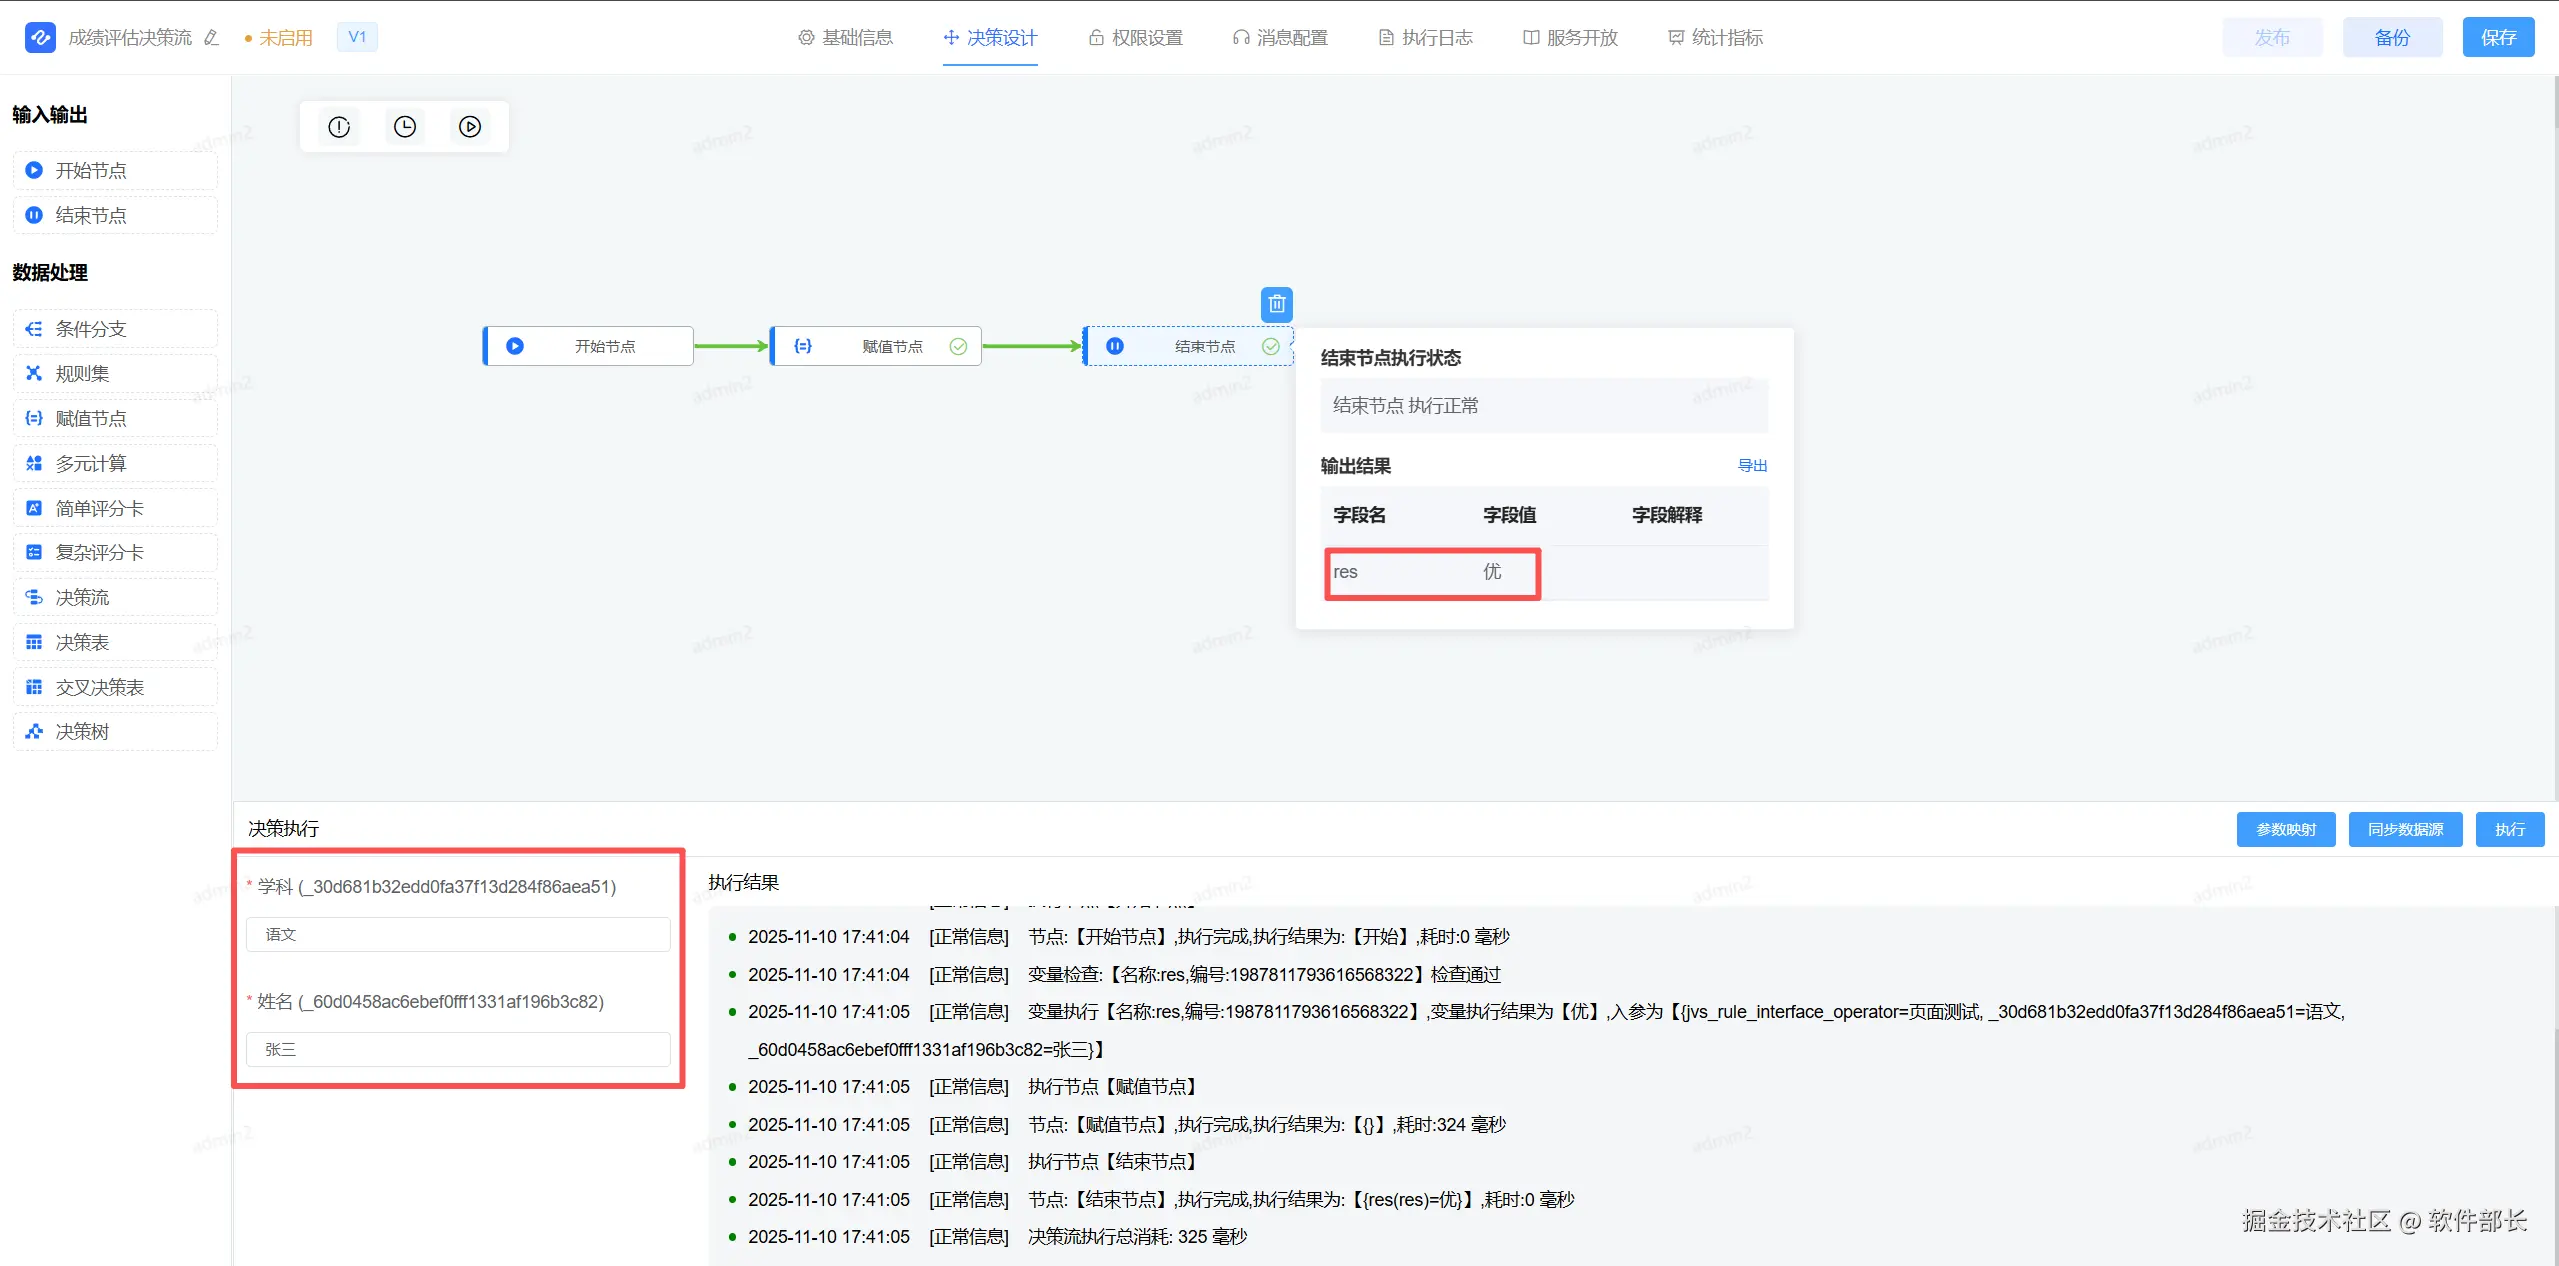Click the 导出 link in the output results
The image size is (2559, 1266).
click(x=1752, y=465)
